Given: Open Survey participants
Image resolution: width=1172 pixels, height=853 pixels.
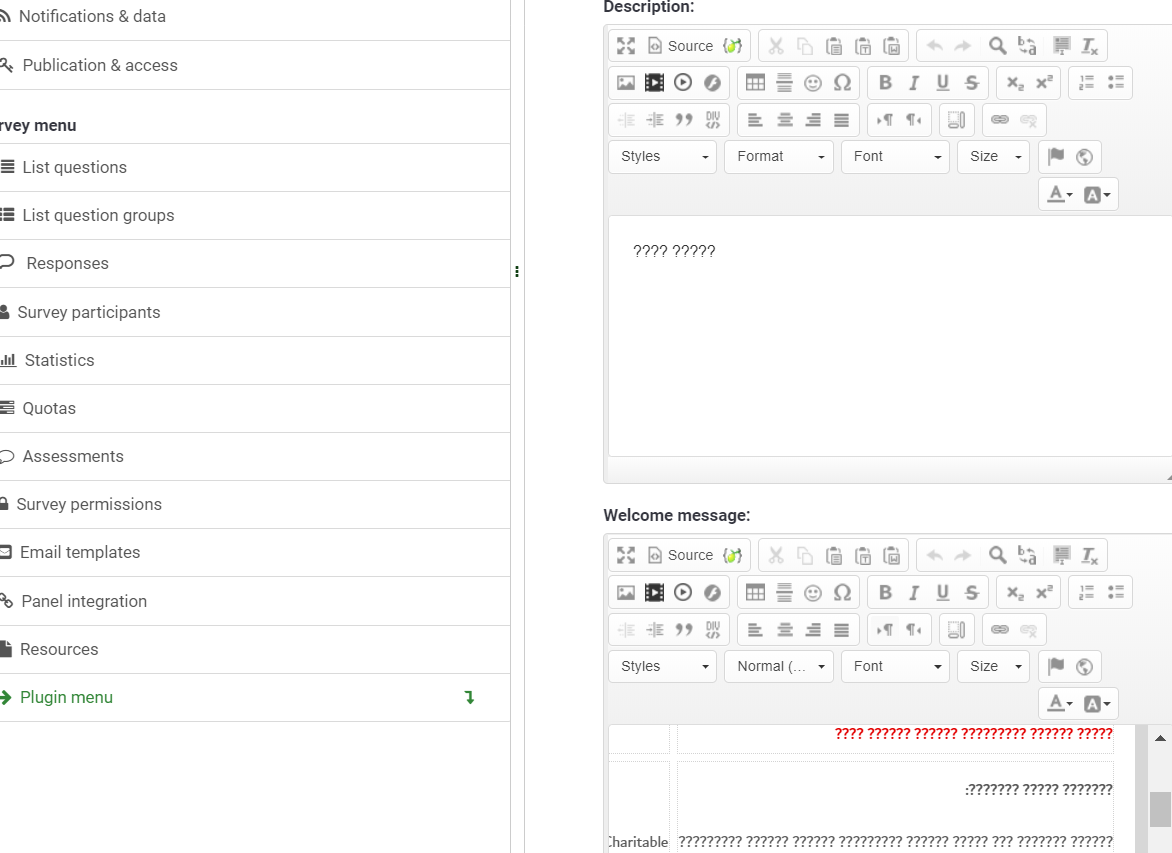Looking at the screenshot, I should click(x=255, y=312).
